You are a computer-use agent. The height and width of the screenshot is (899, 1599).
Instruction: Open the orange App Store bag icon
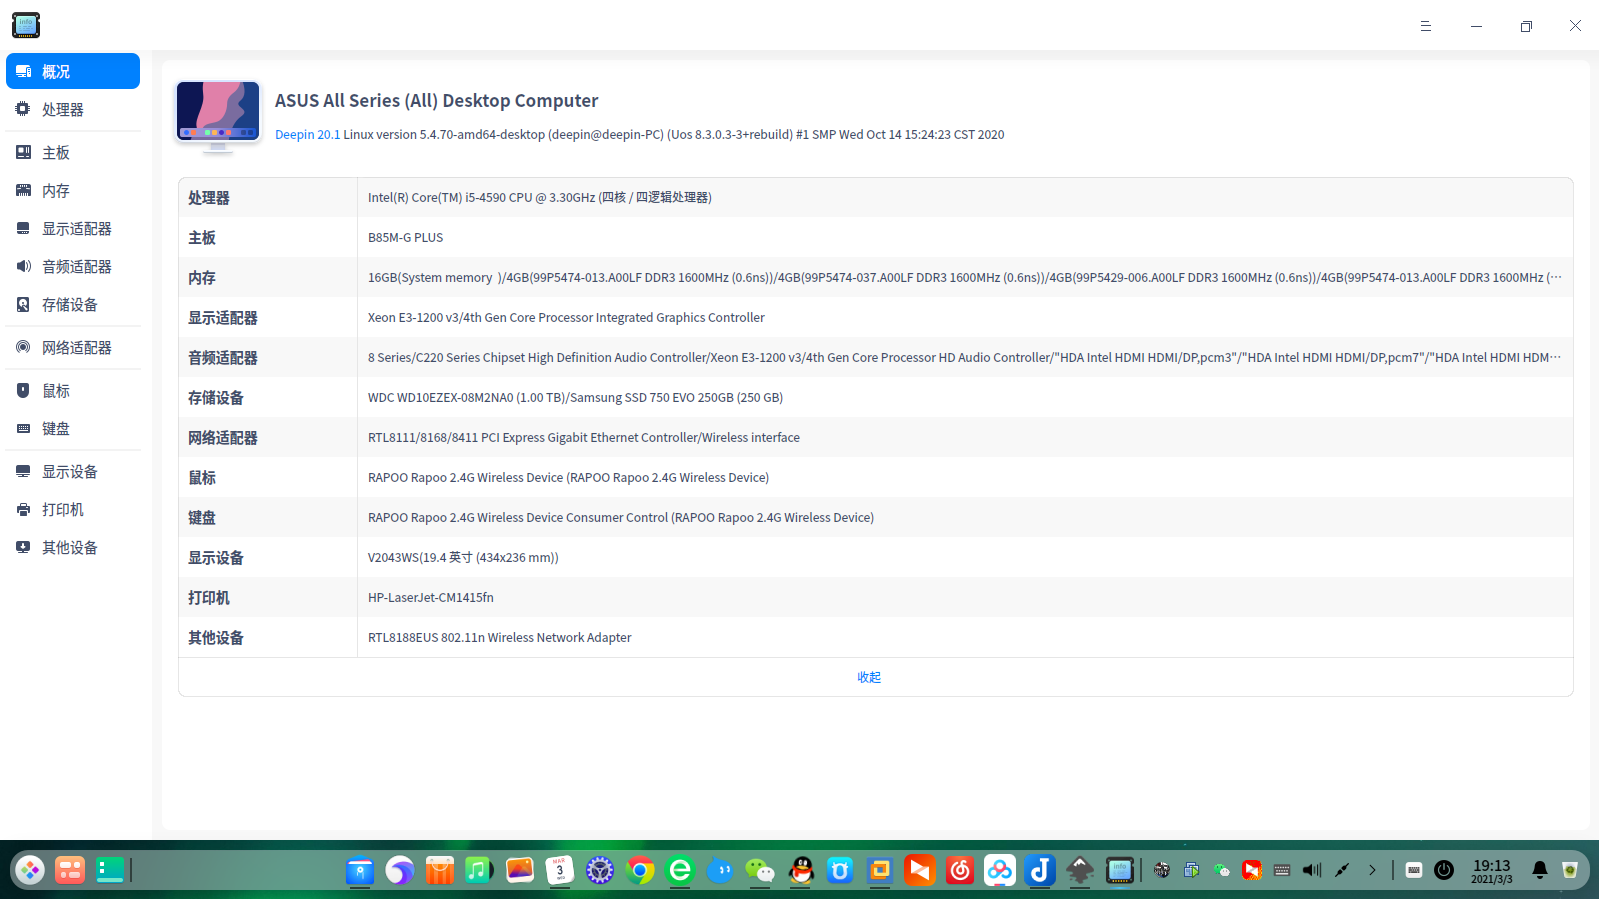[x=440, y=870]
